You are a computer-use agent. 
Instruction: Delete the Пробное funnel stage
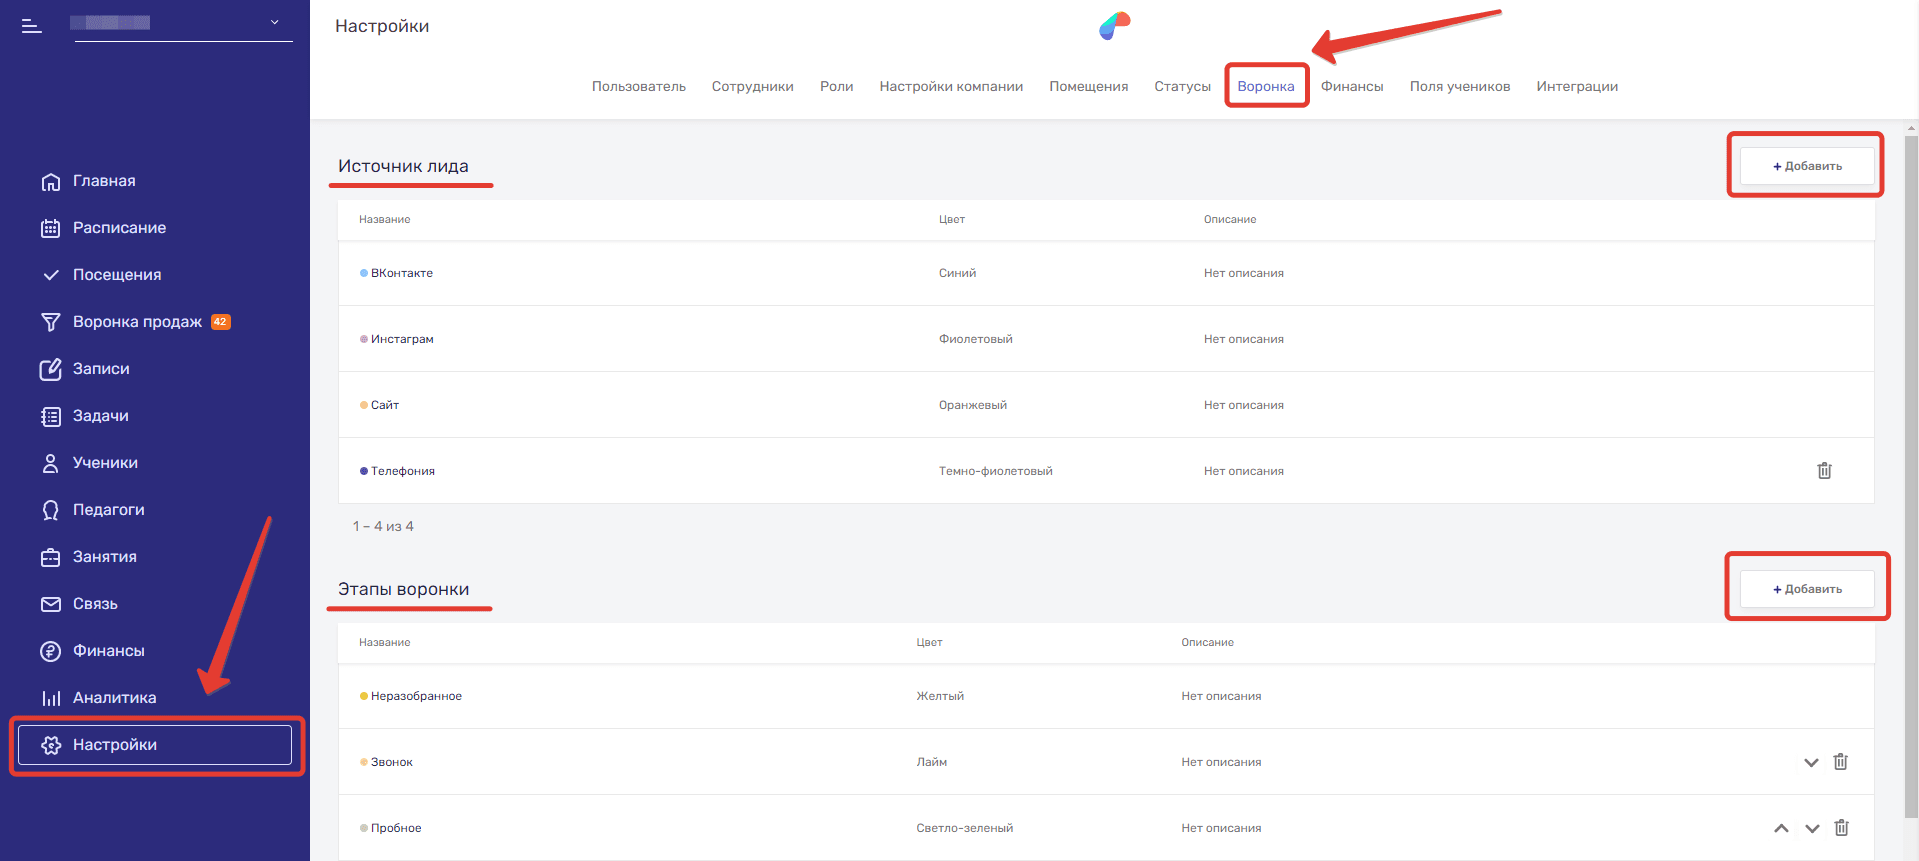coord(1841,828)
